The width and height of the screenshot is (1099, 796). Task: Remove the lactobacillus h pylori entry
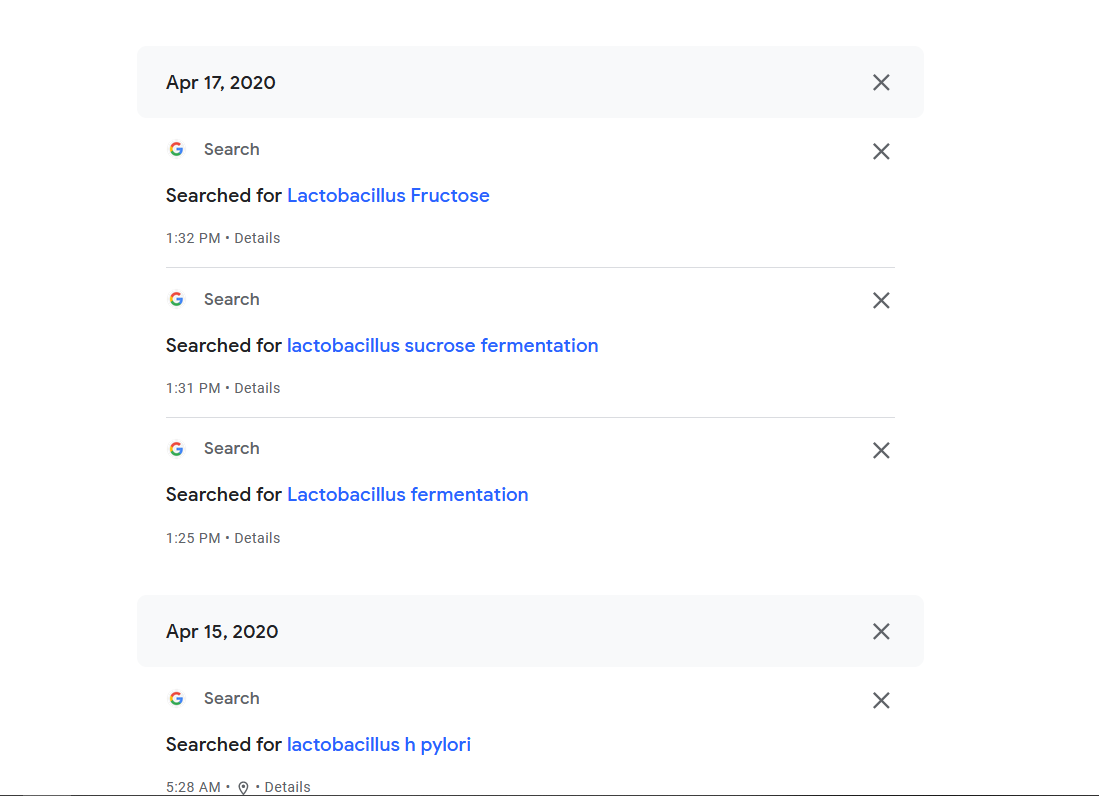tap(881, 701)
